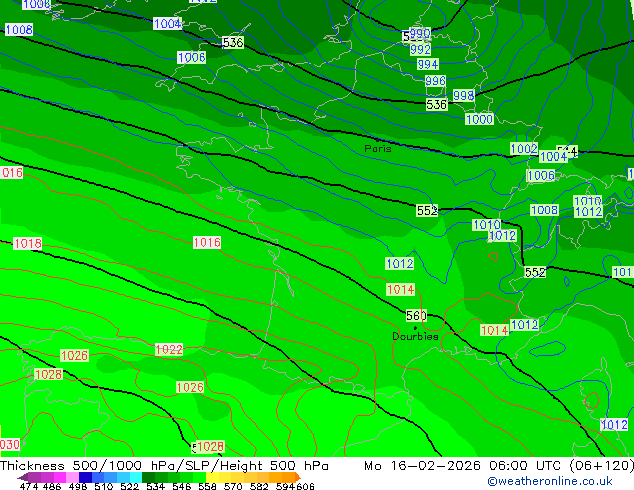634x490 pixels.
Task: Click the 510 legend value
Action: (x=104, y=486)
